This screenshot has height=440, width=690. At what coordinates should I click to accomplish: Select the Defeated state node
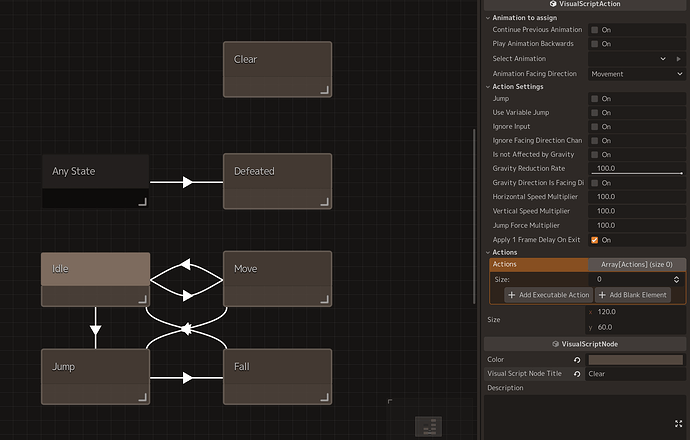tap(277, 181)
